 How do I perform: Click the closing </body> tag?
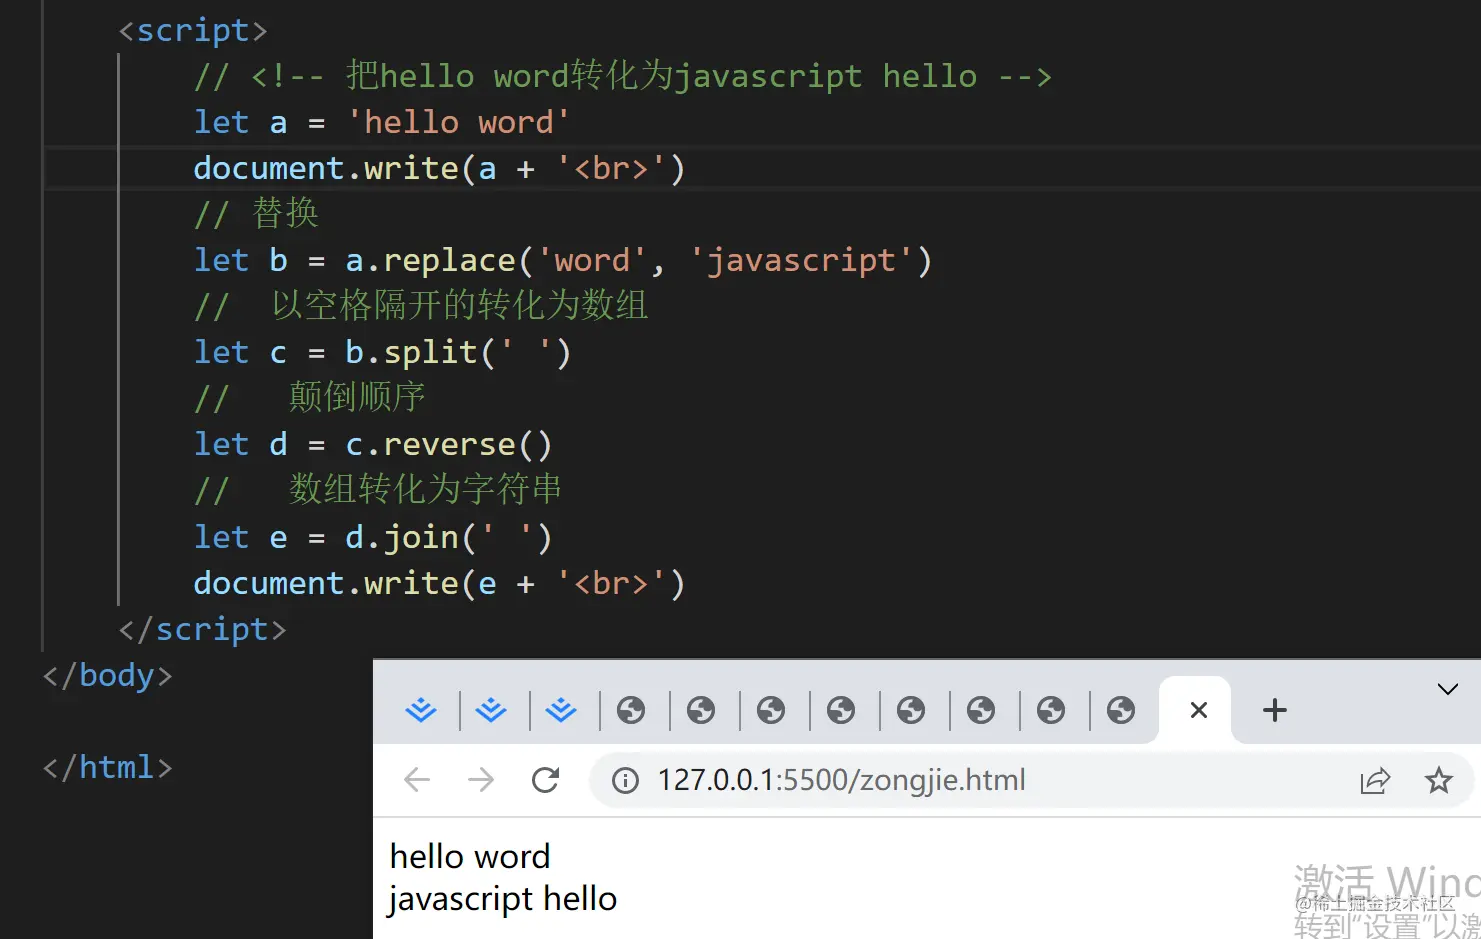coord(107,675)
